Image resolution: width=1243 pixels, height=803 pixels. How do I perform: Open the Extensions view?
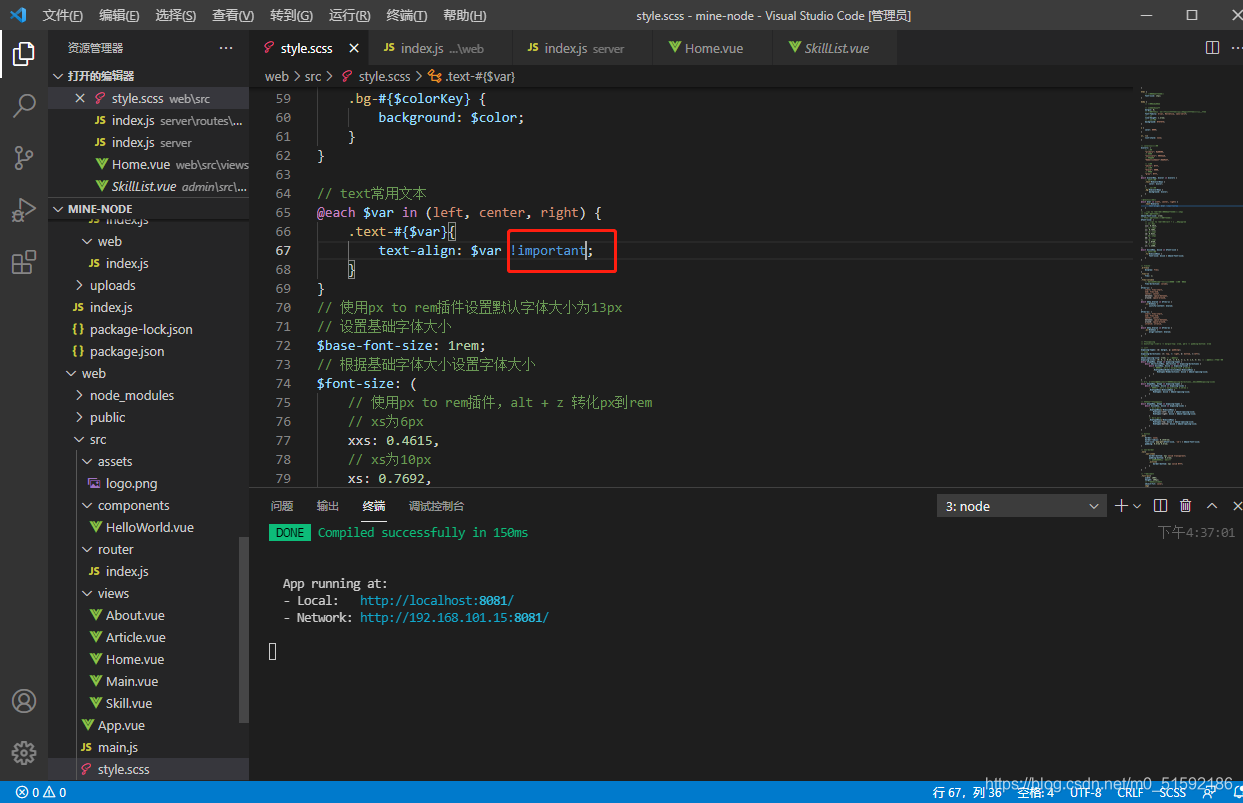(24, 262)
